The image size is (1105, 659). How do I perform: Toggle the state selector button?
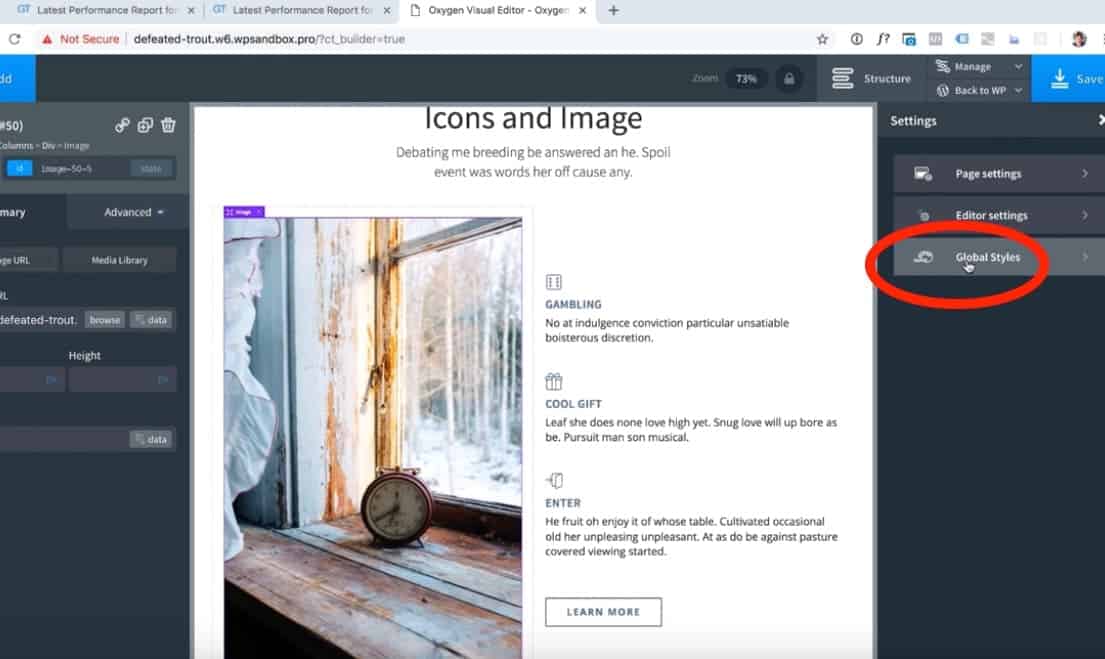coord(151,168)
